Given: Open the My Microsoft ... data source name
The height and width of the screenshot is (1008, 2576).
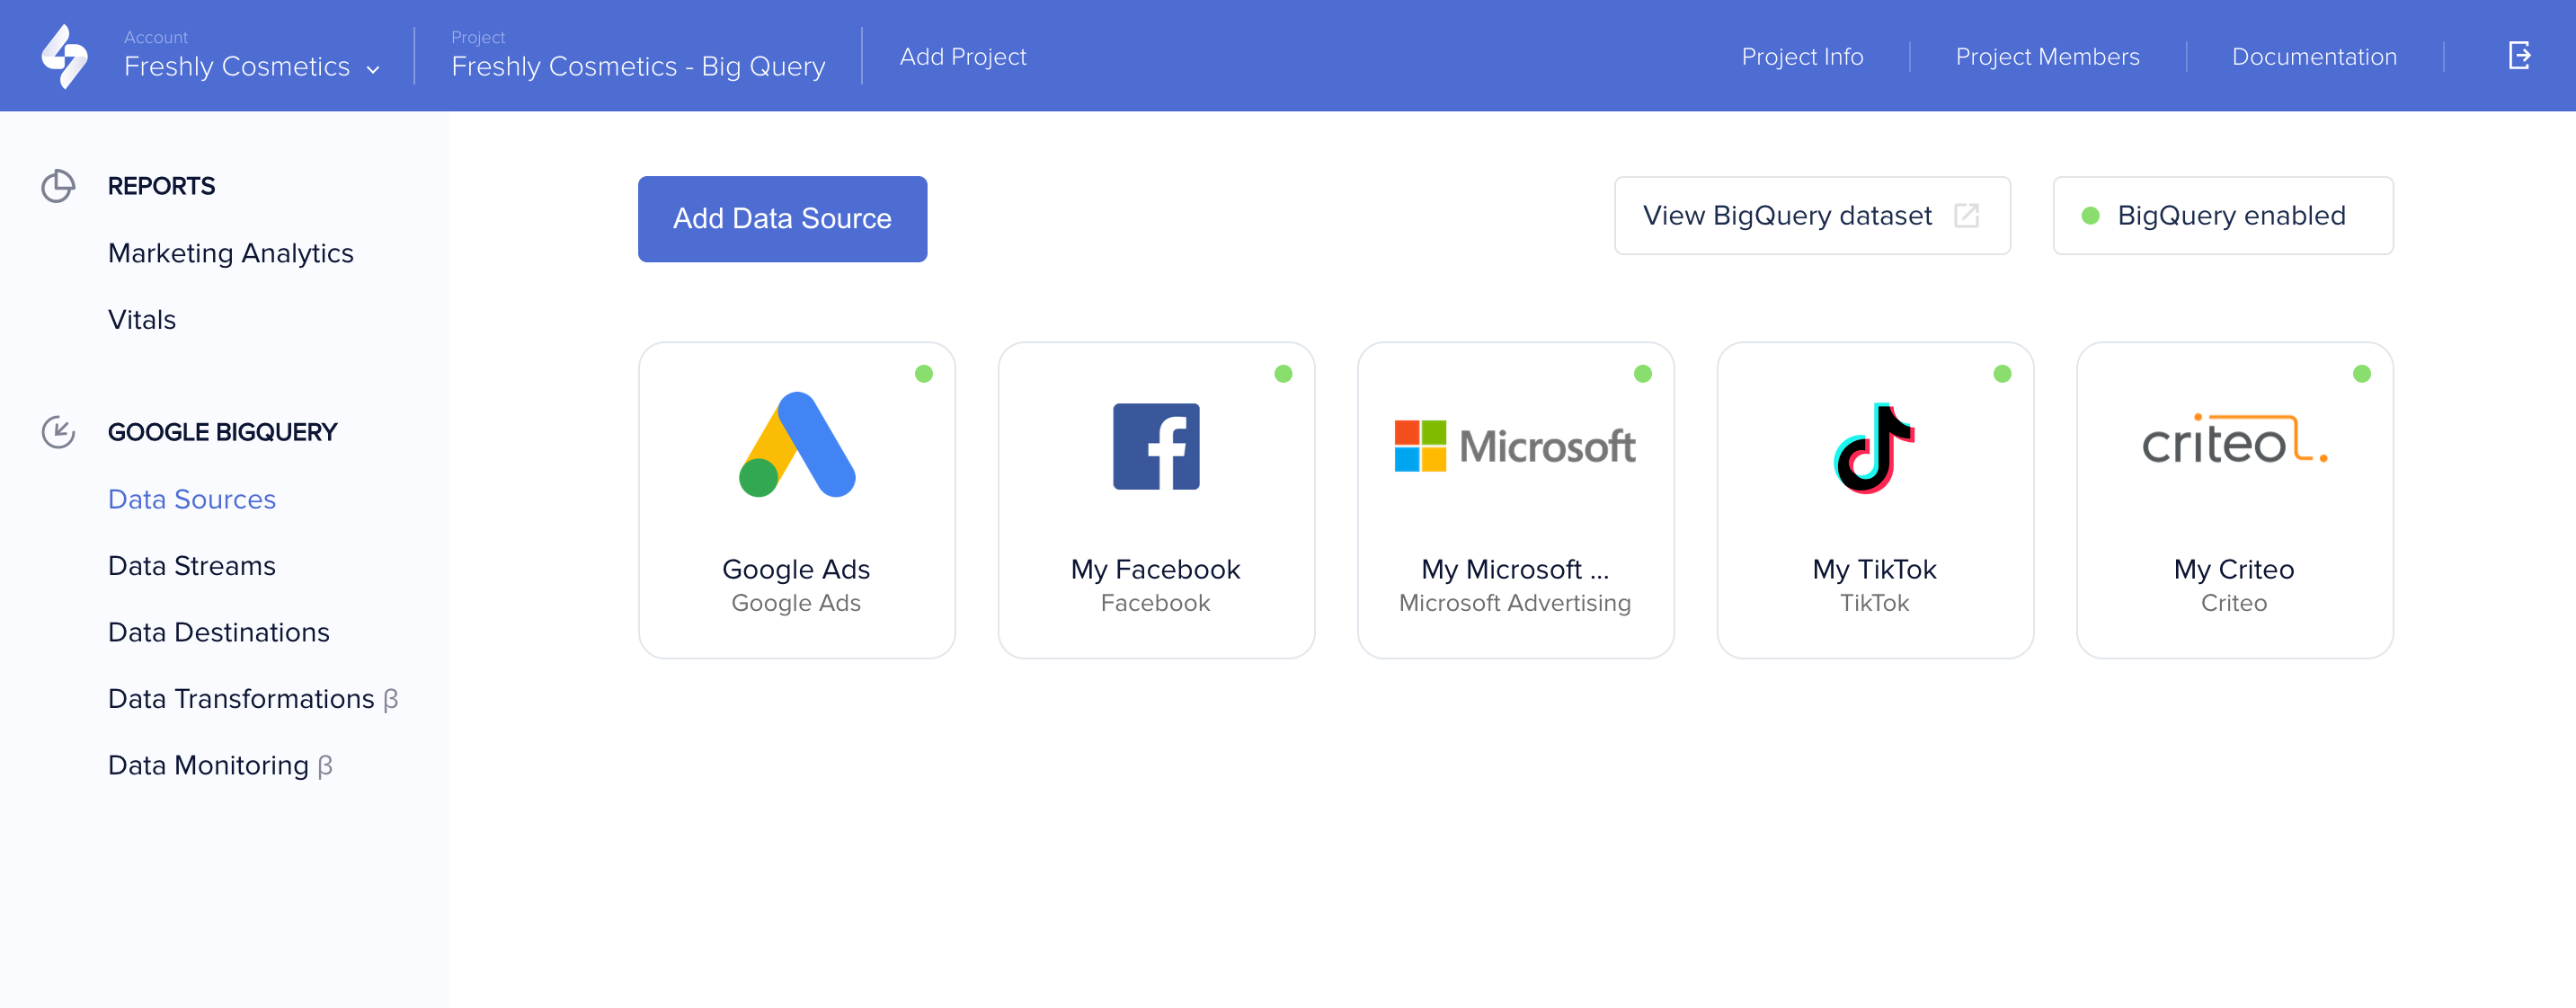Looking at the screenshot, I should [x=1515, y=569].
